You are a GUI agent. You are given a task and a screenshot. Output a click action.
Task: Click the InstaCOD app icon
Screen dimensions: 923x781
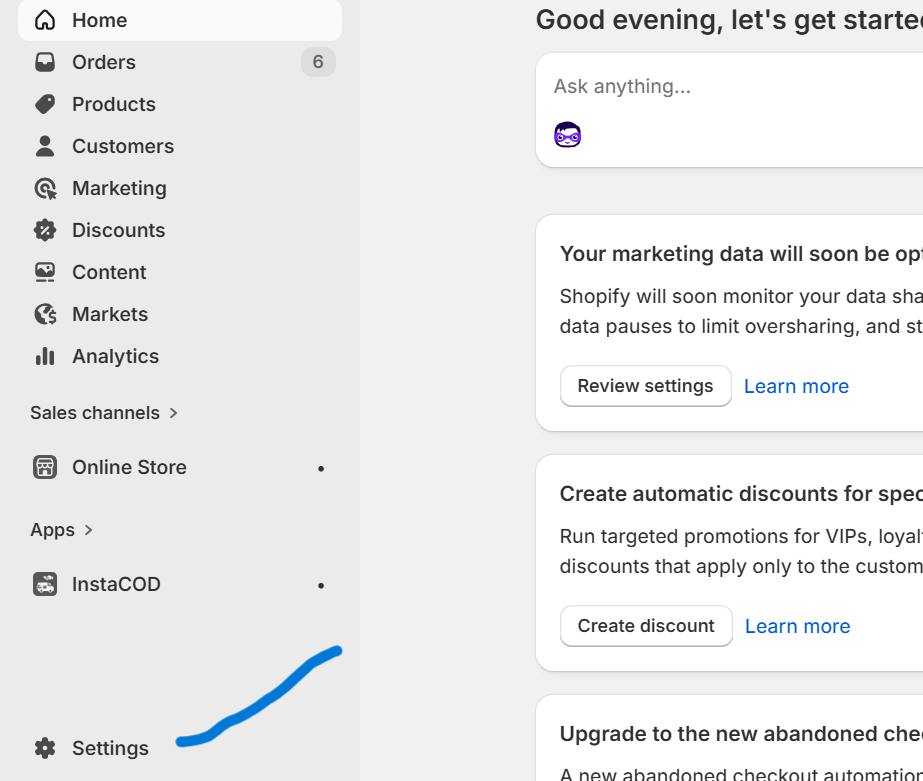tap(45, 584)
